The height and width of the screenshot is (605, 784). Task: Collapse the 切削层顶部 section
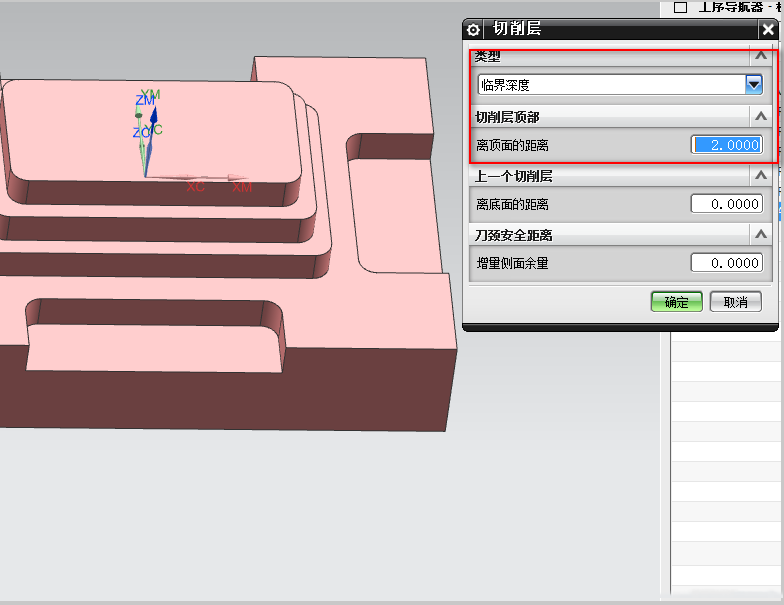[x=761, y=116]
